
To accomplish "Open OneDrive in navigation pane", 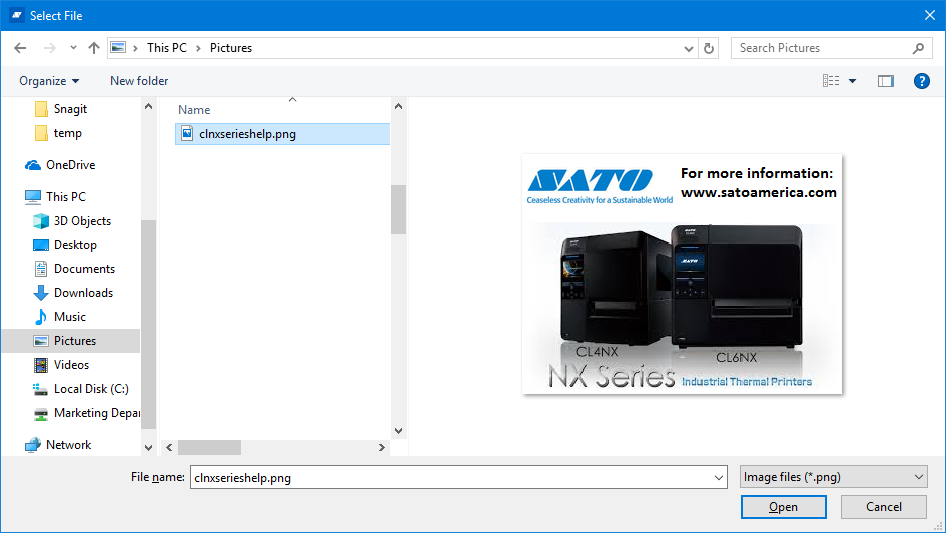I will 71,165.
